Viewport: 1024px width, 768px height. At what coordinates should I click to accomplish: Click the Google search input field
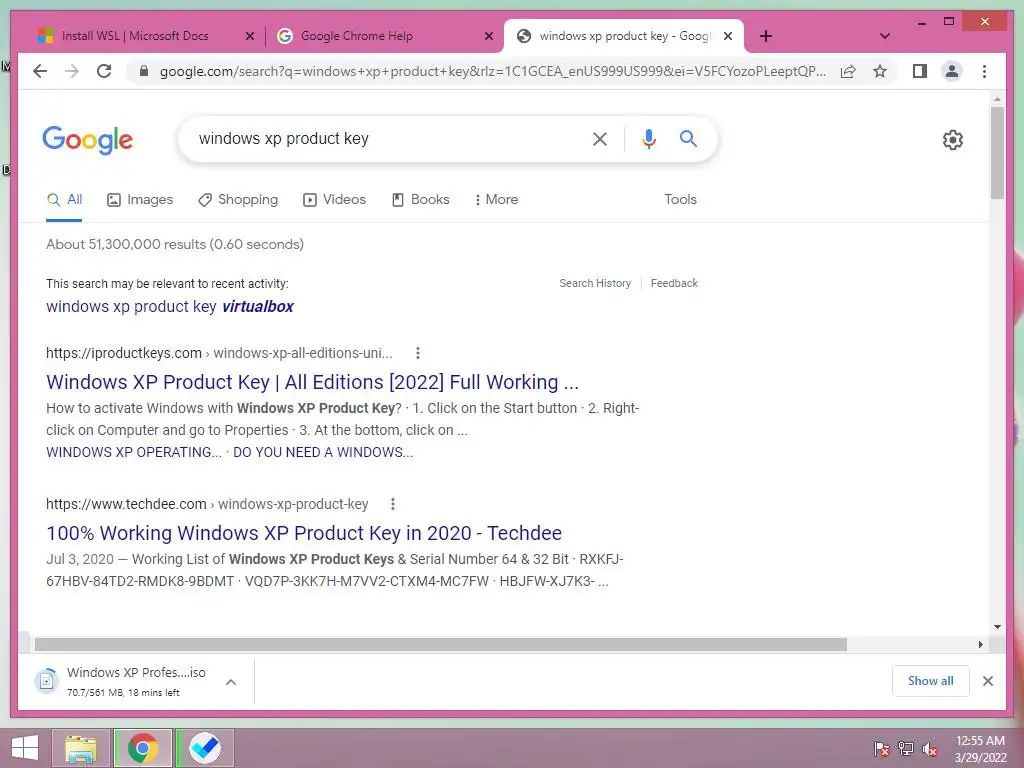pos(385,138)
